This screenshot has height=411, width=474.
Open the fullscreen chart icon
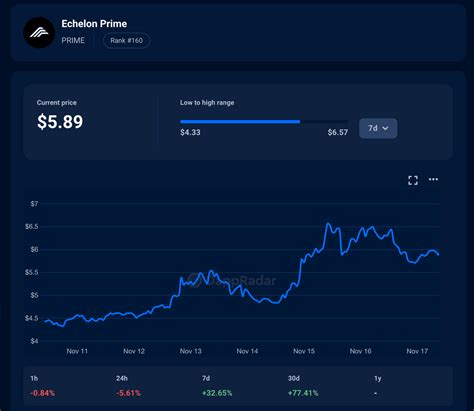[413, 180]
